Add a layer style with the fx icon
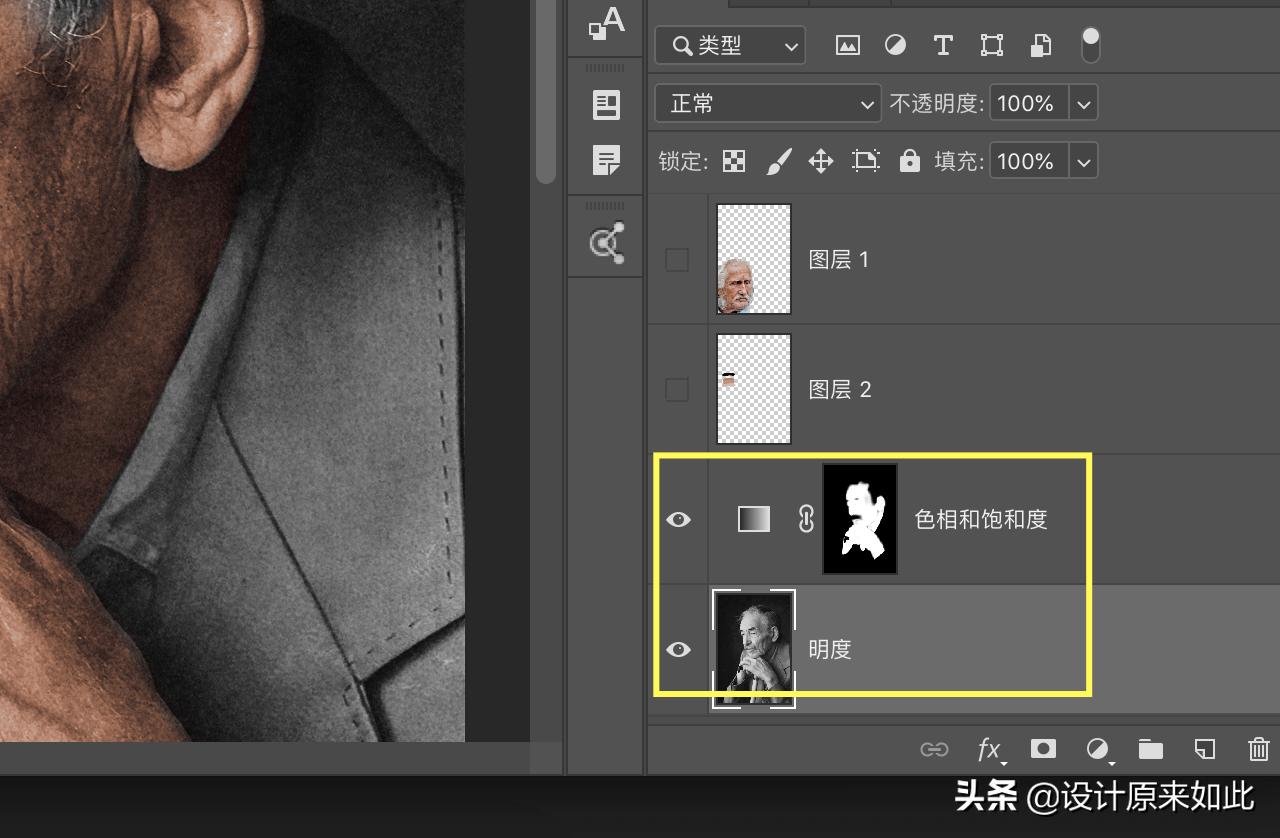This screenshot has width=1280, height=838. 989,749
